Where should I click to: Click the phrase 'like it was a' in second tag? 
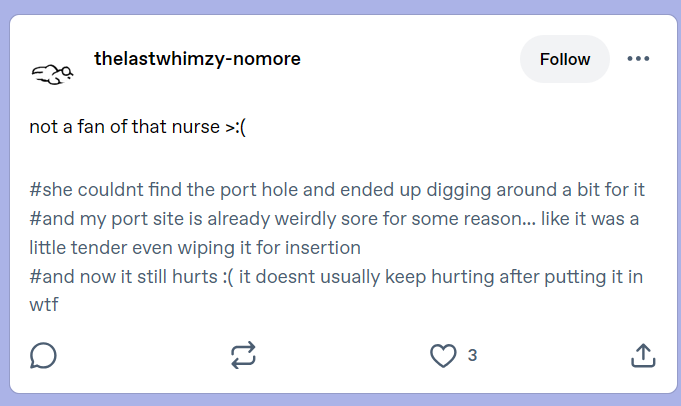pyautogui.click(x=590, y=219)
